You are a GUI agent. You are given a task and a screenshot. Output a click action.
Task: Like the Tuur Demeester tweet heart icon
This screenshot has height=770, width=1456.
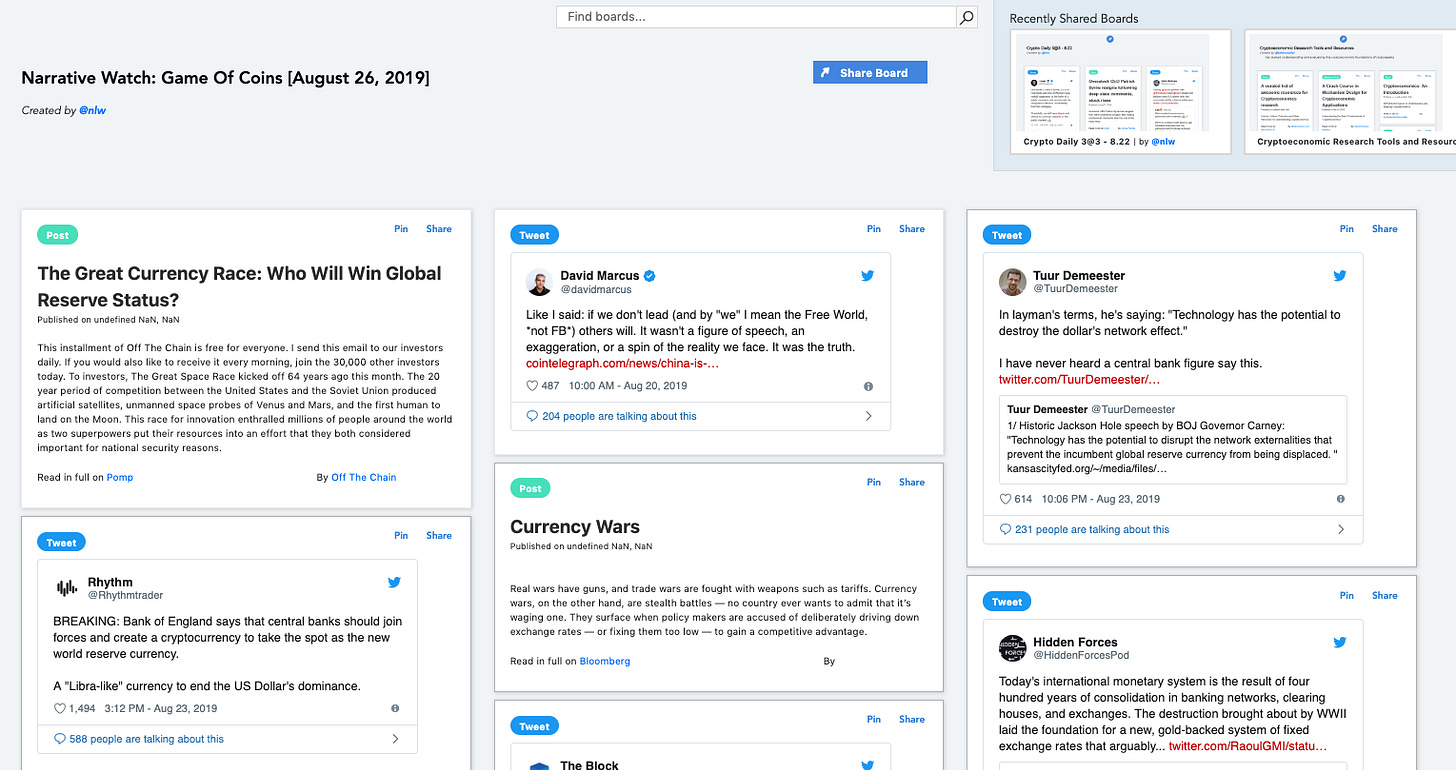click(x=1005, y=499)
